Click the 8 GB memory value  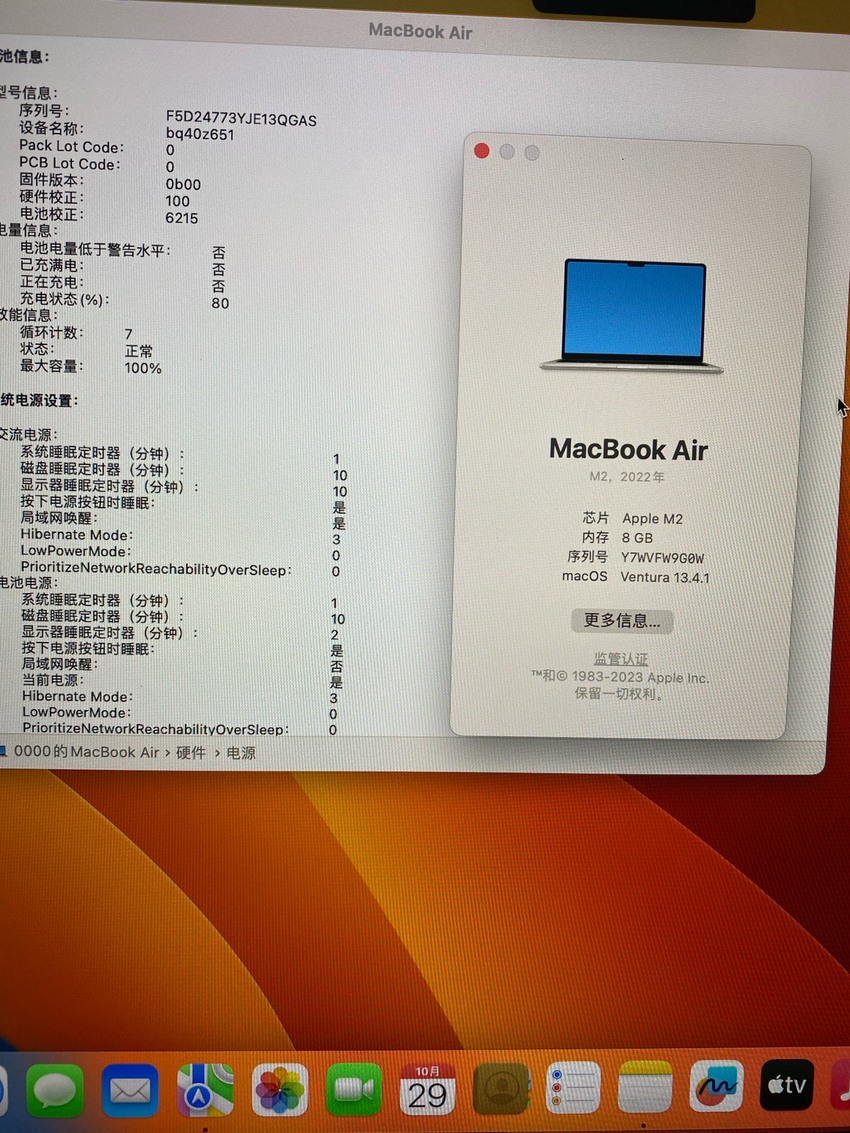tap(637, 538)
